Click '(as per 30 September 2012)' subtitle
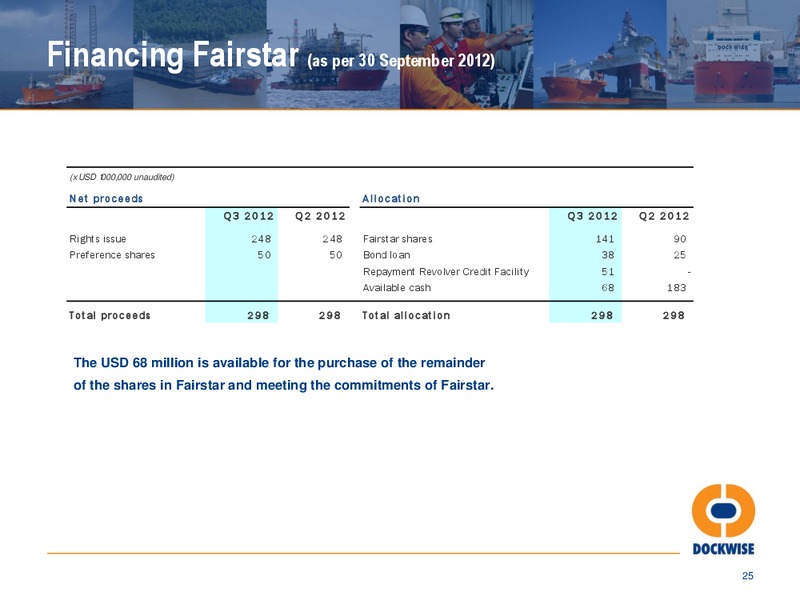 coord(401,61)
